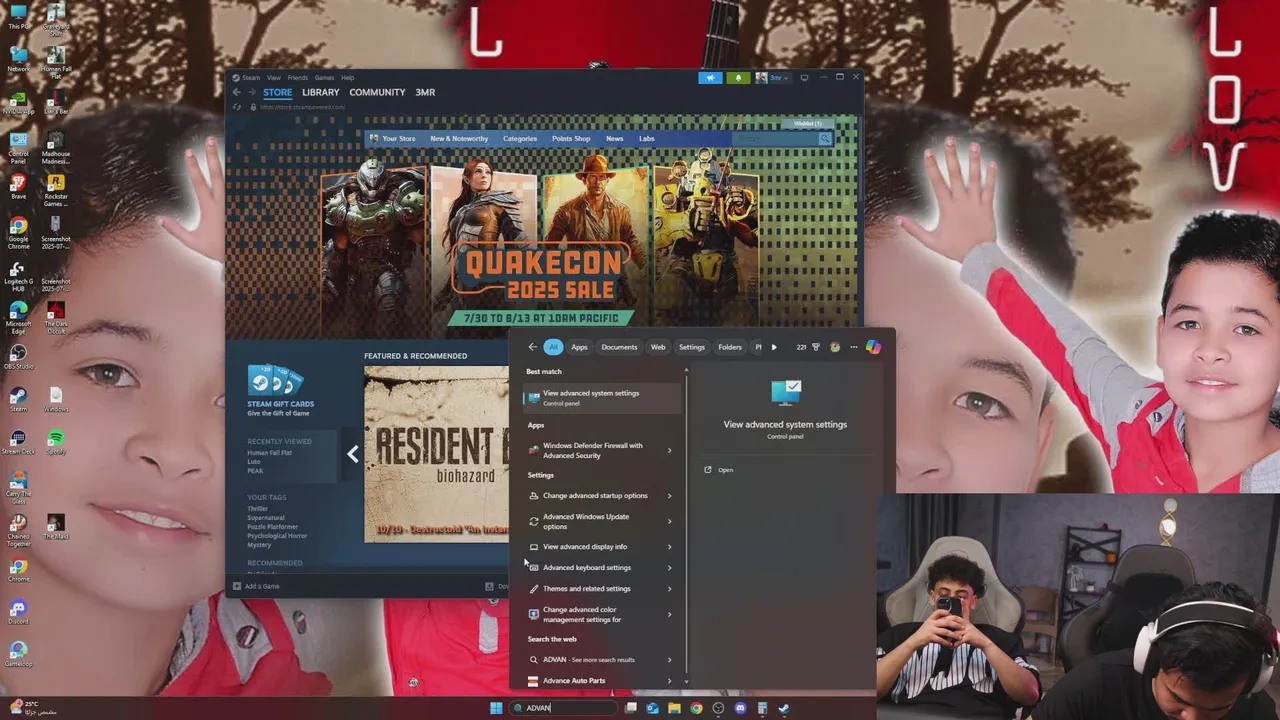
Task: Click the taskbar search field
Action: 564,708
